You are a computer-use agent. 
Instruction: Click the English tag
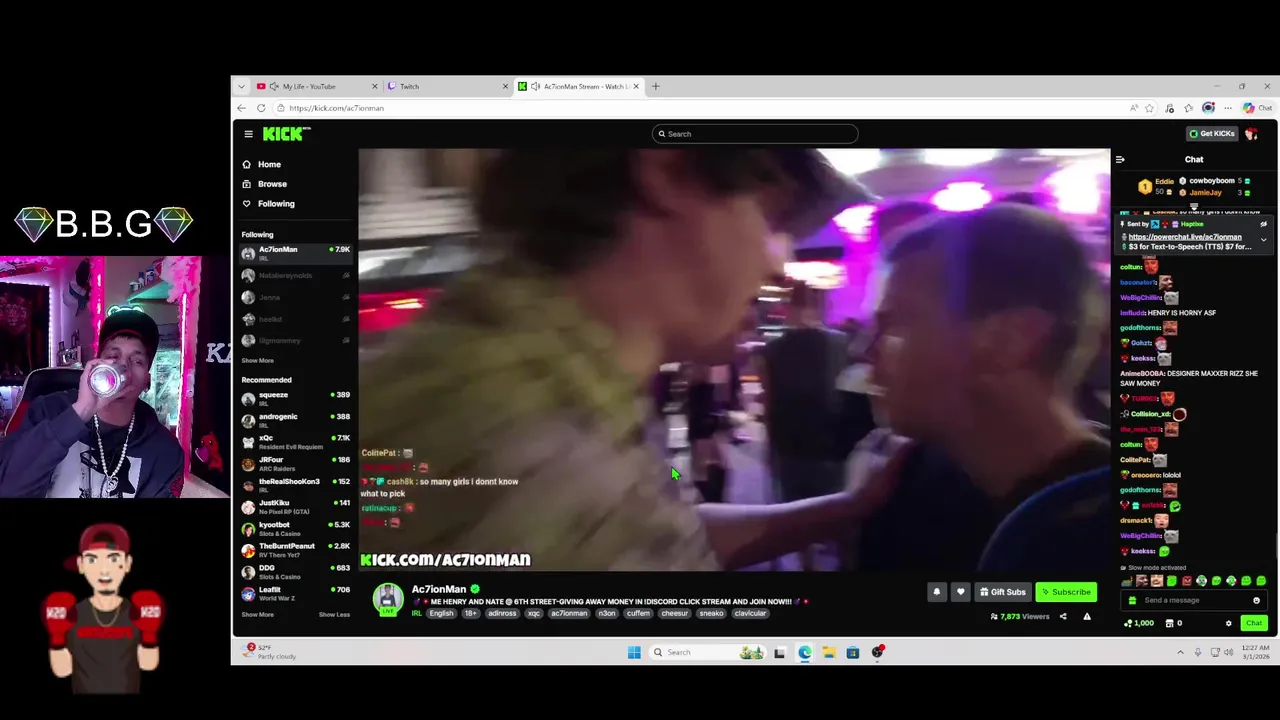click(x=441, y=613)
